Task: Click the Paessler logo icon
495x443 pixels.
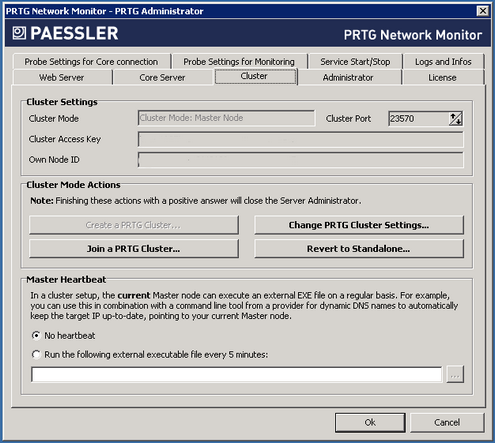Action: [x=19, y=33]
